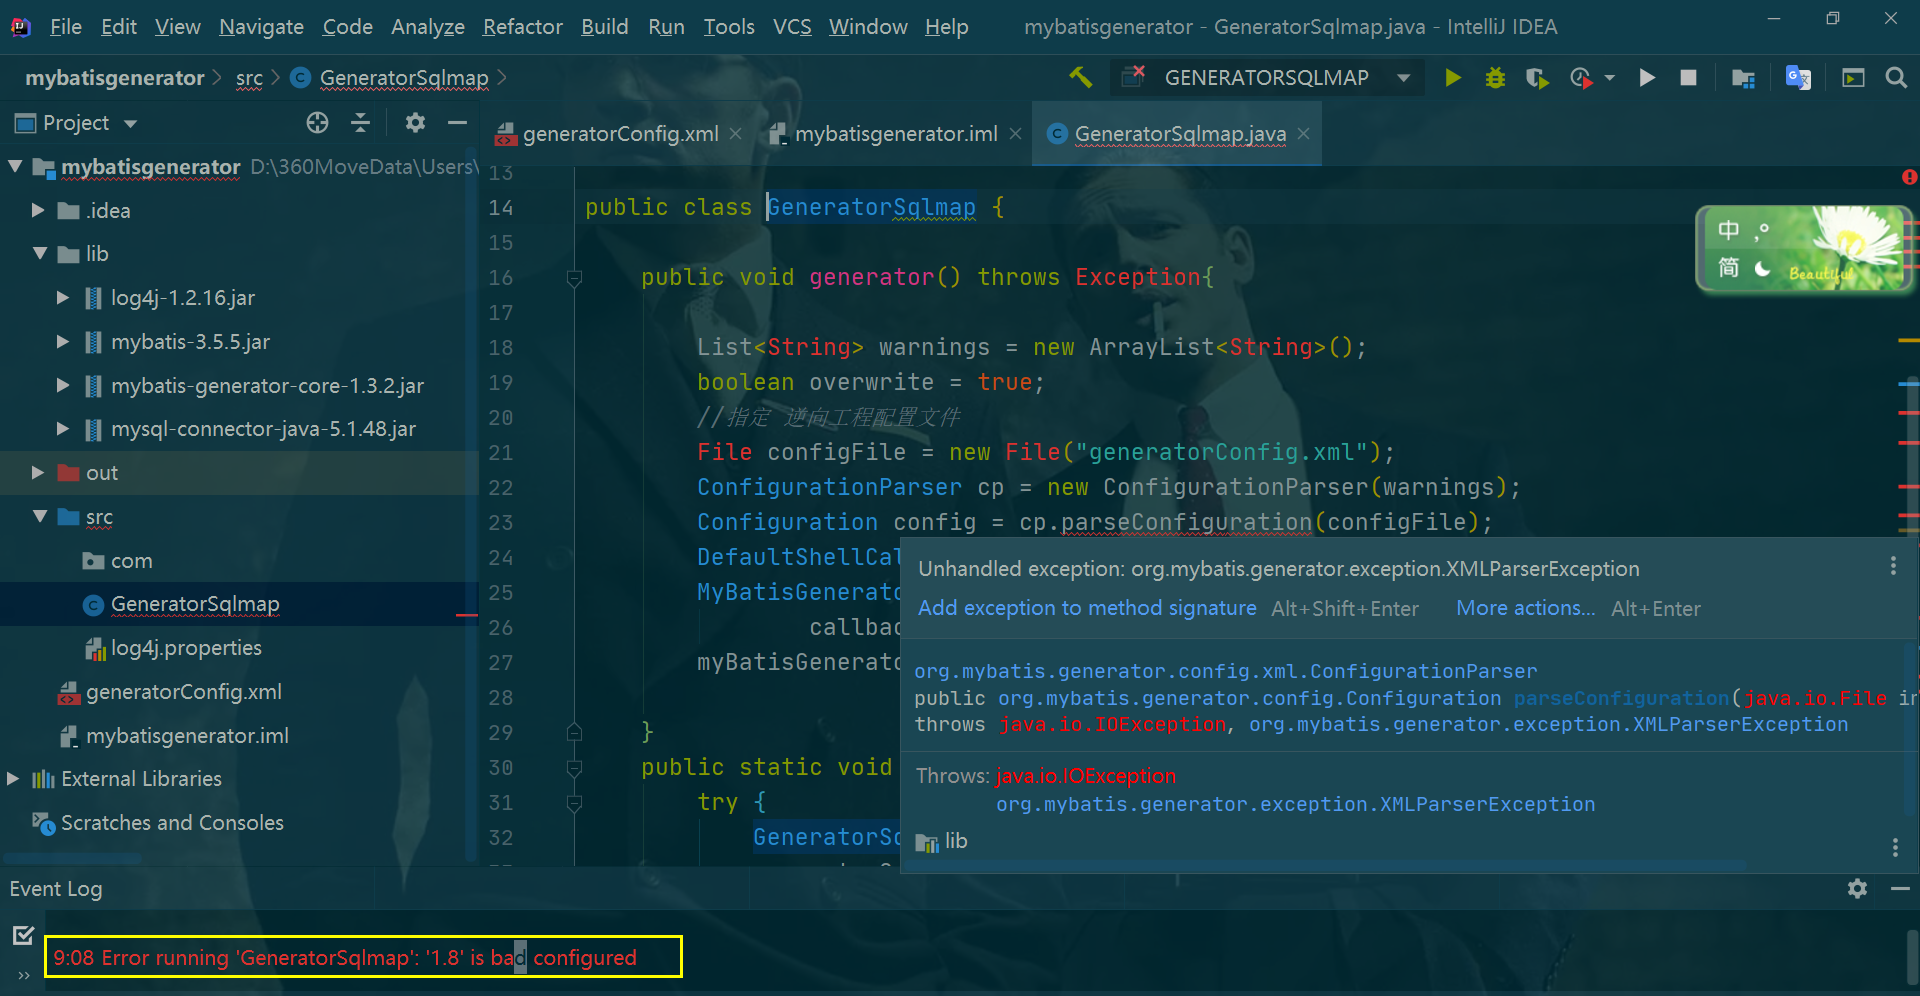1920x996 pixels.
Task: Click the Build project hammer icon
Action: pos(1080,77)
